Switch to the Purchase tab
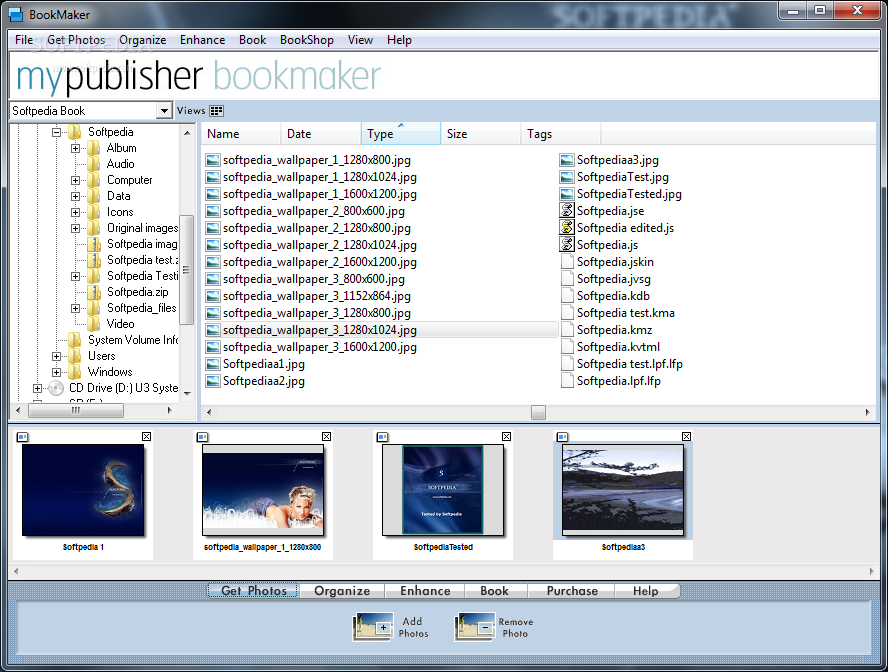 (572, 590)
